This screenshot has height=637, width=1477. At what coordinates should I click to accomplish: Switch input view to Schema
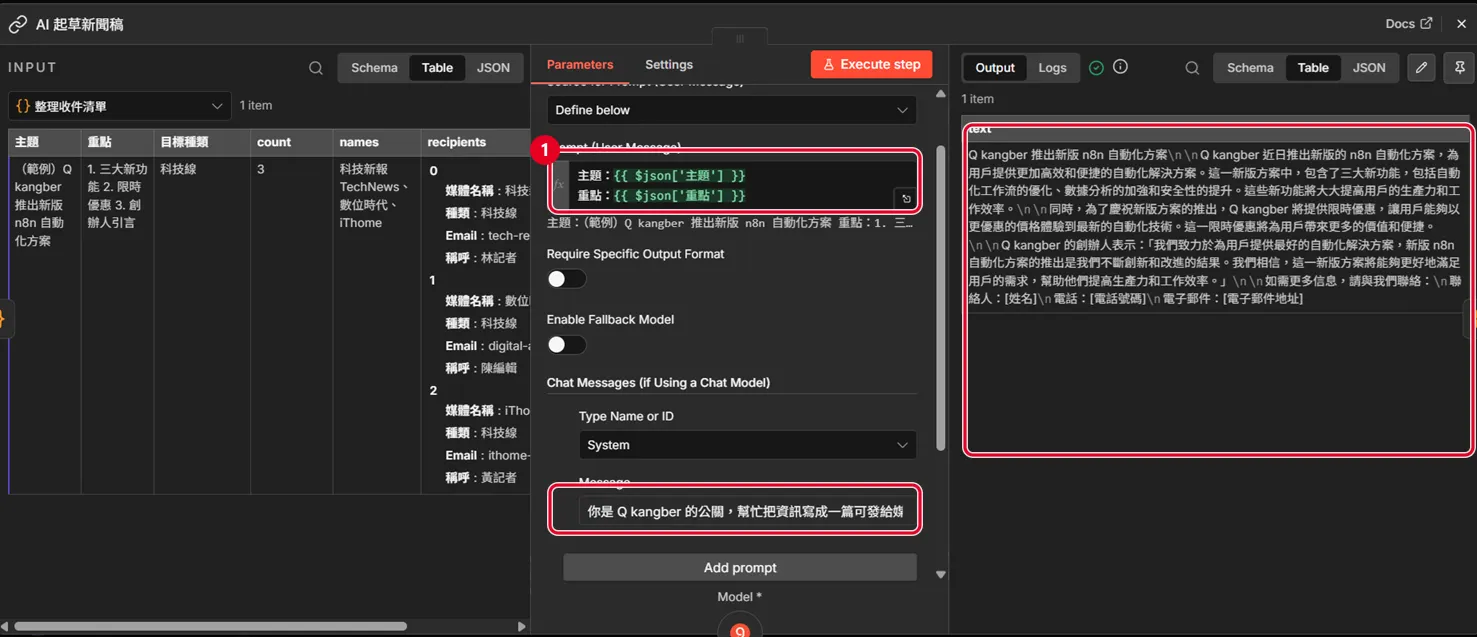click(374, 68)
